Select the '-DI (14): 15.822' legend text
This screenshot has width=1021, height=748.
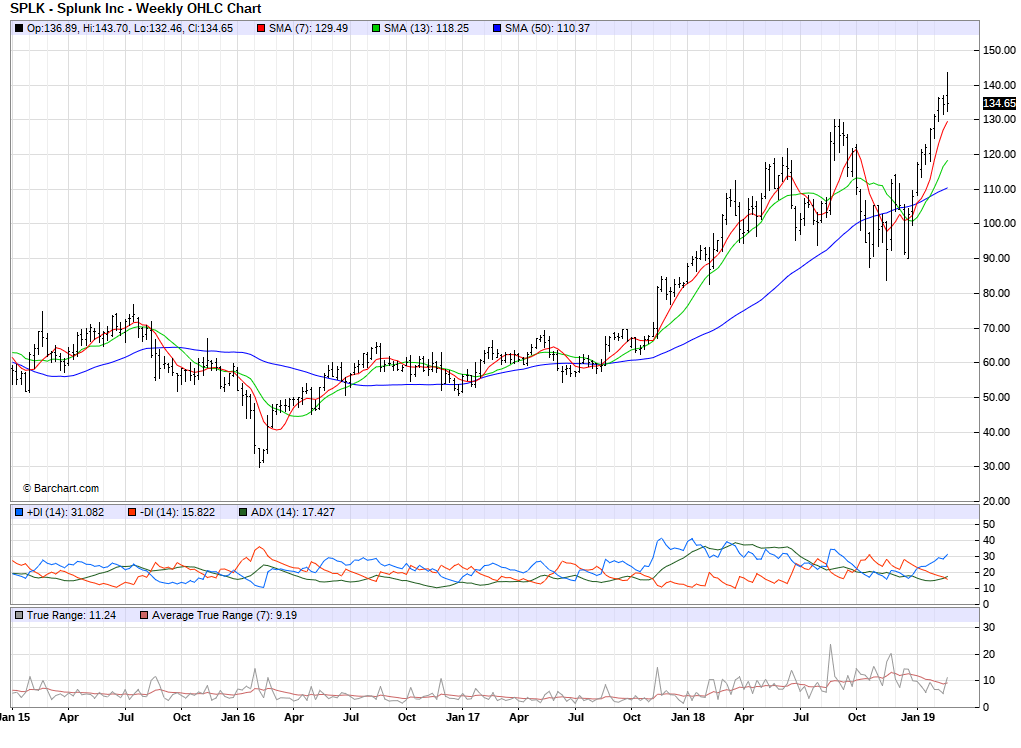tap(177, 512)
